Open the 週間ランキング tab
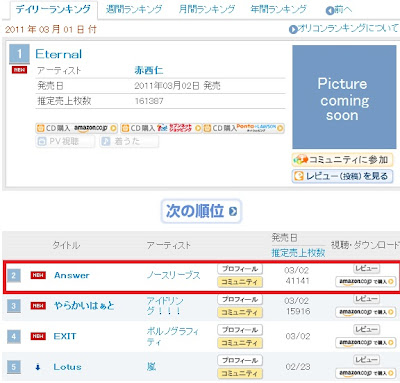 [134, 9]
